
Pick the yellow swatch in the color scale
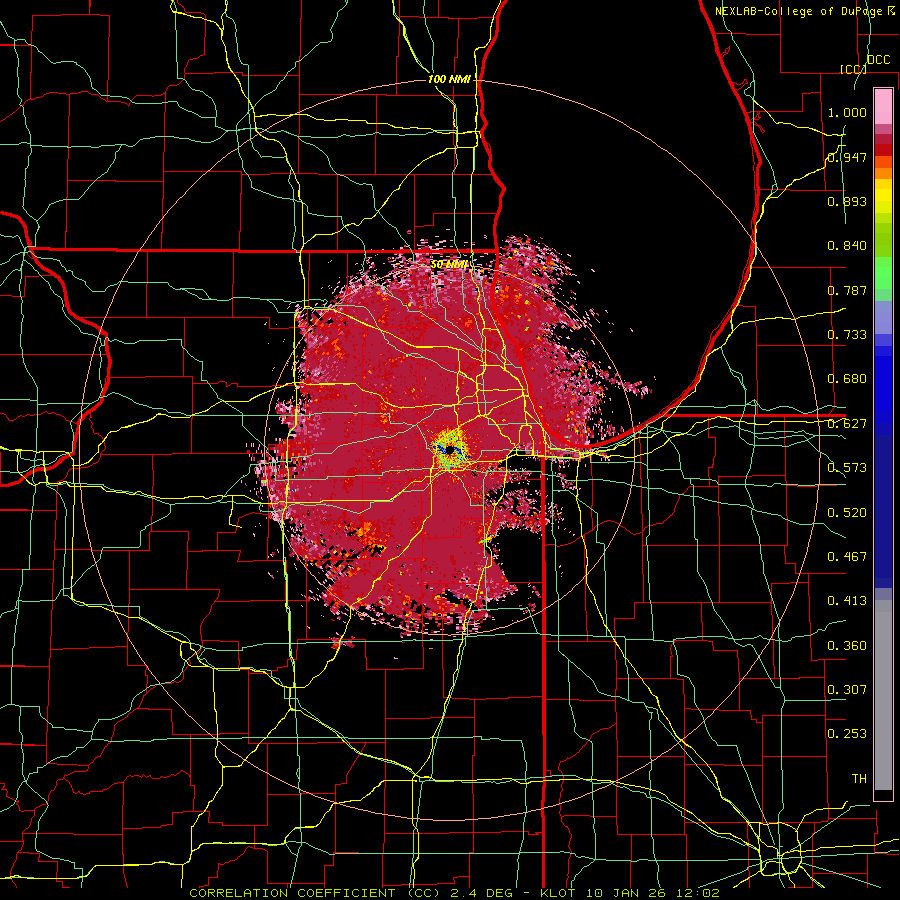click(x=883, y=196)
